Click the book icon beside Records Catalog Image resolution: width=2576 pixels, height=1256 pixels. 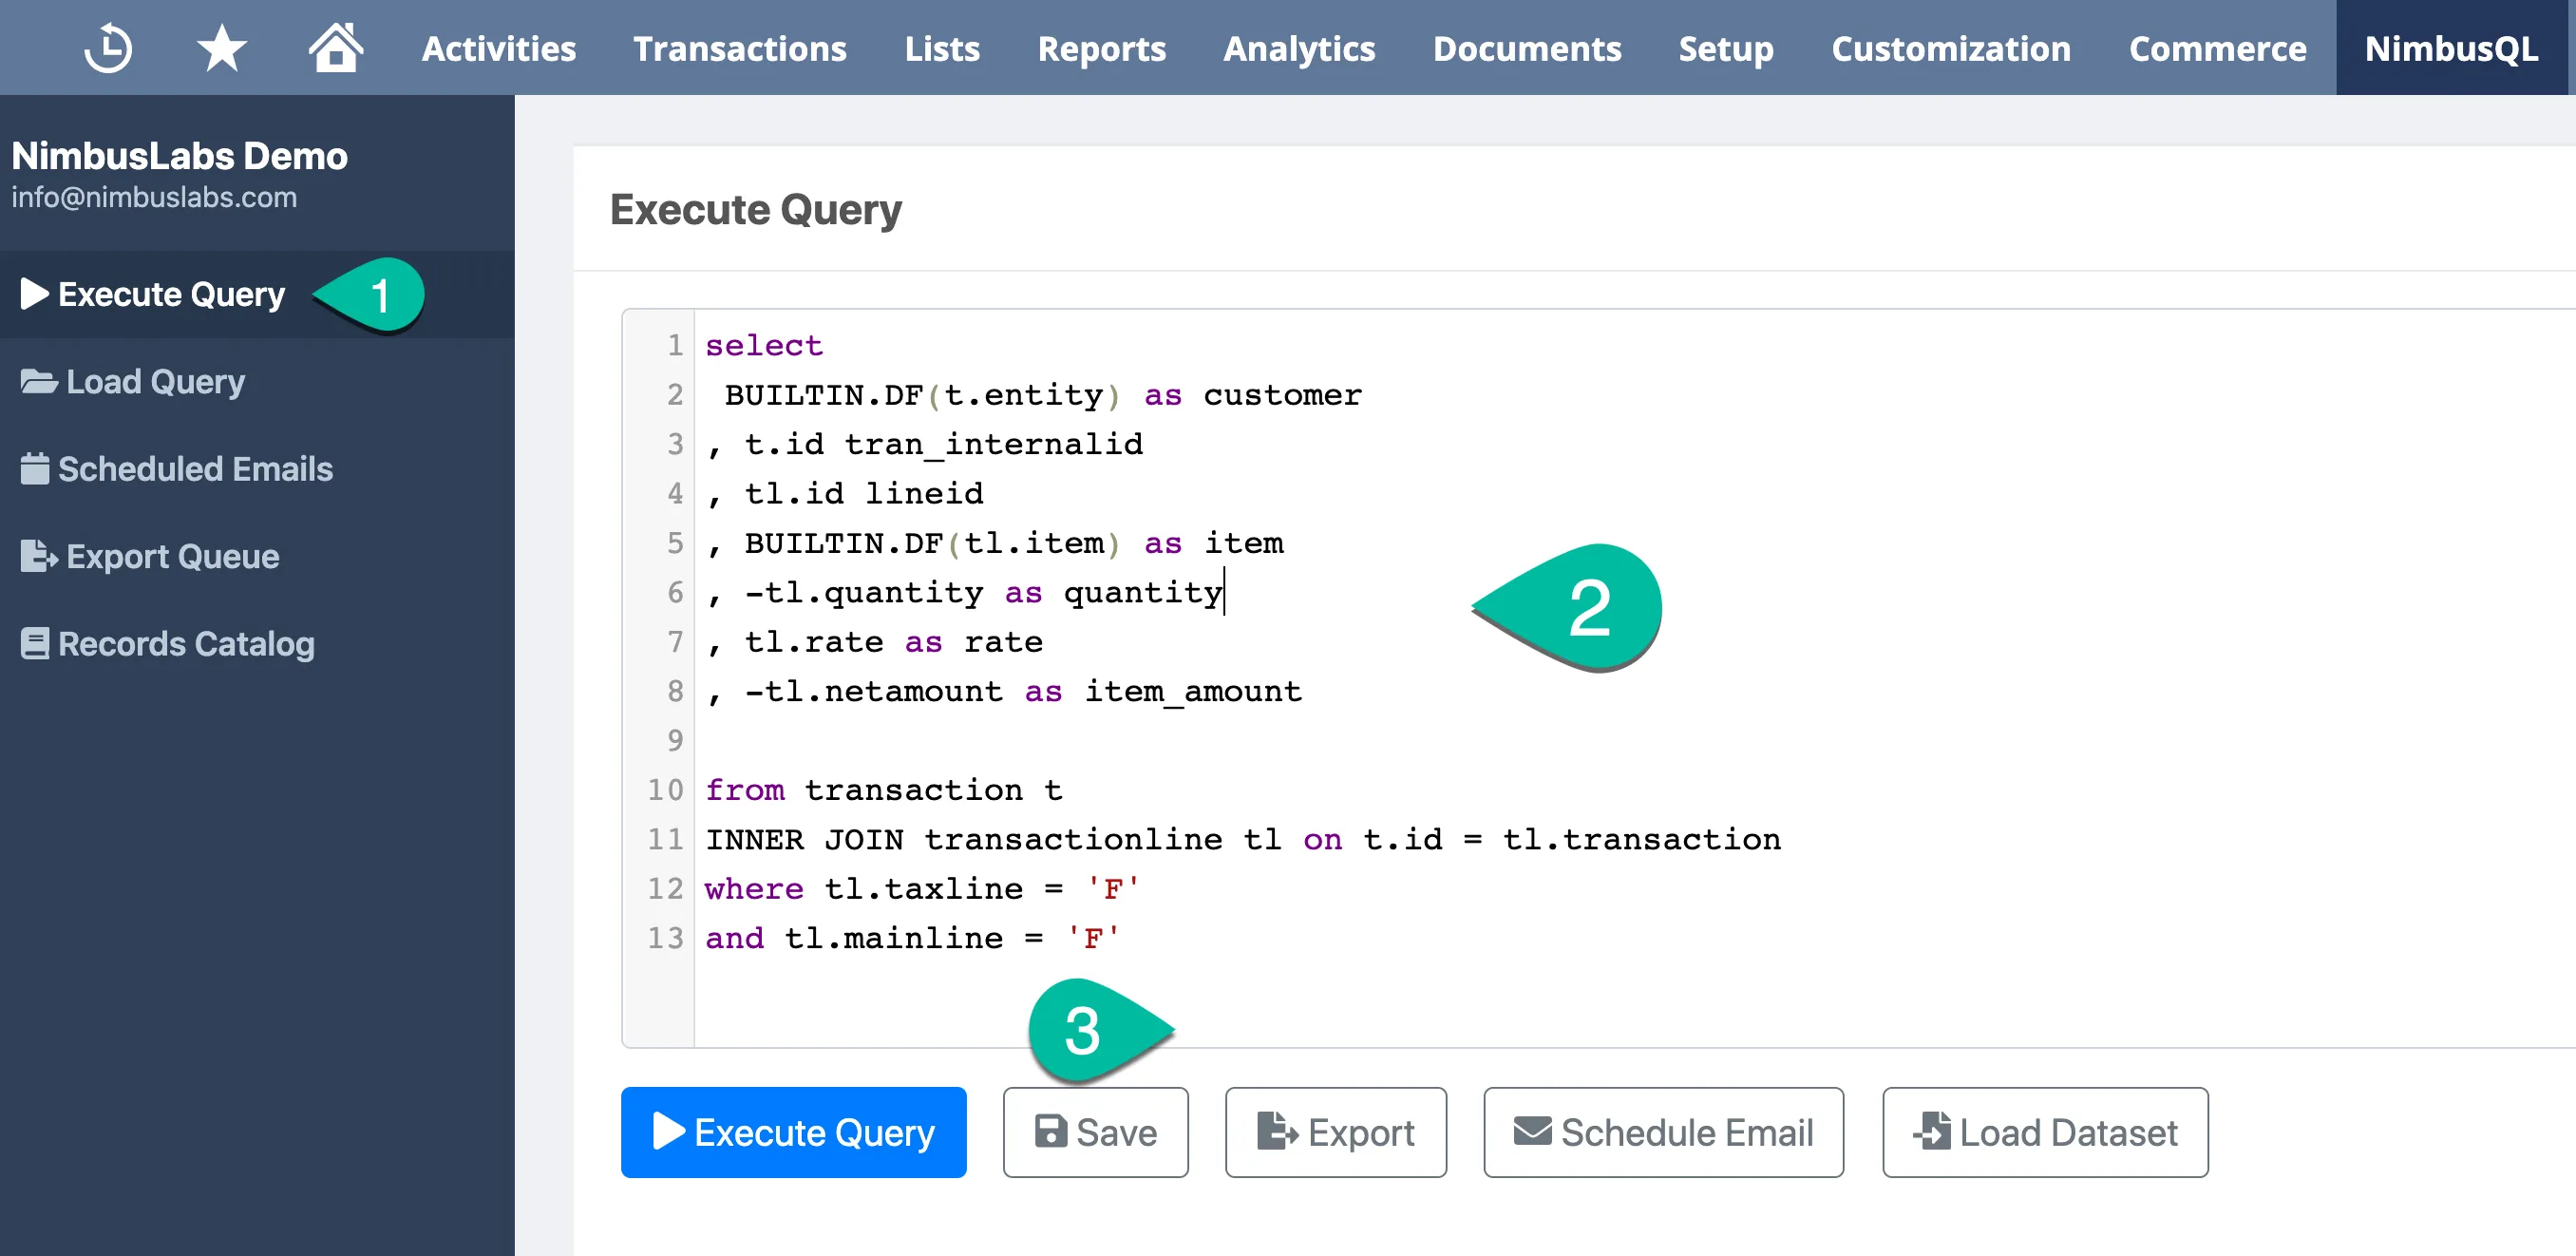click(34, 643)
